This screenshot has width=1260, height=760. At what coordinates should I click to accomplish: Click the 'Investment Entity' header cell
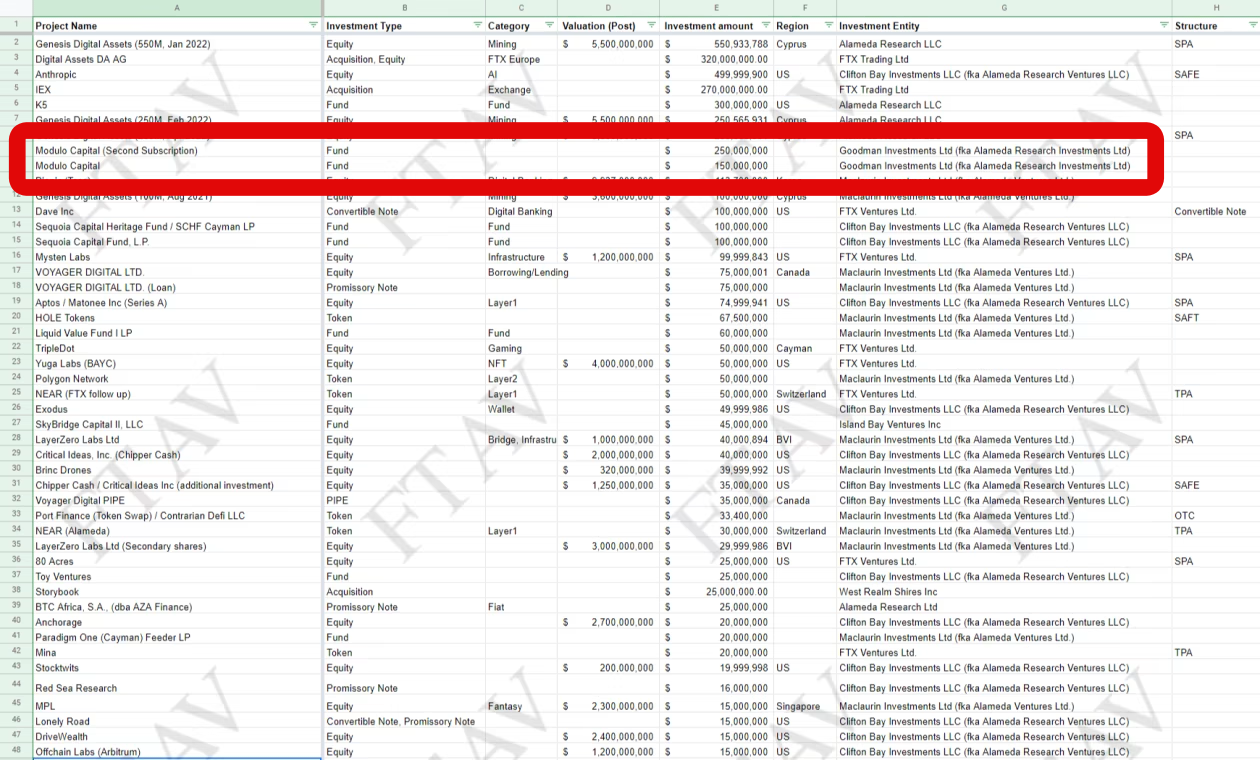pos(1004,25)
